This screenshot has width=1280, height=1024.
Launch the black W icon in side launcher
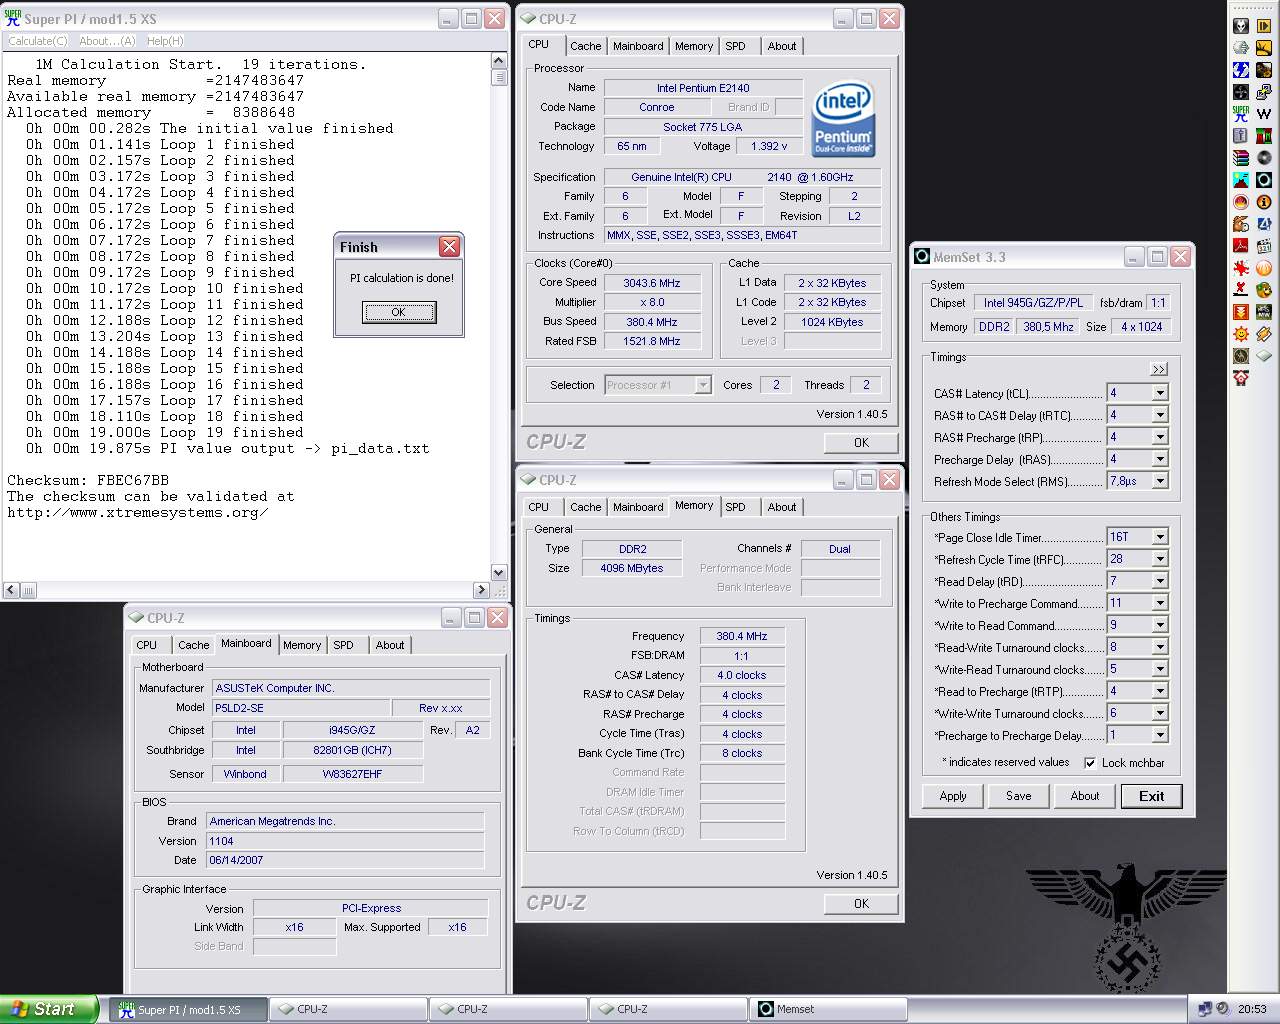click(x=1264, y=113)
